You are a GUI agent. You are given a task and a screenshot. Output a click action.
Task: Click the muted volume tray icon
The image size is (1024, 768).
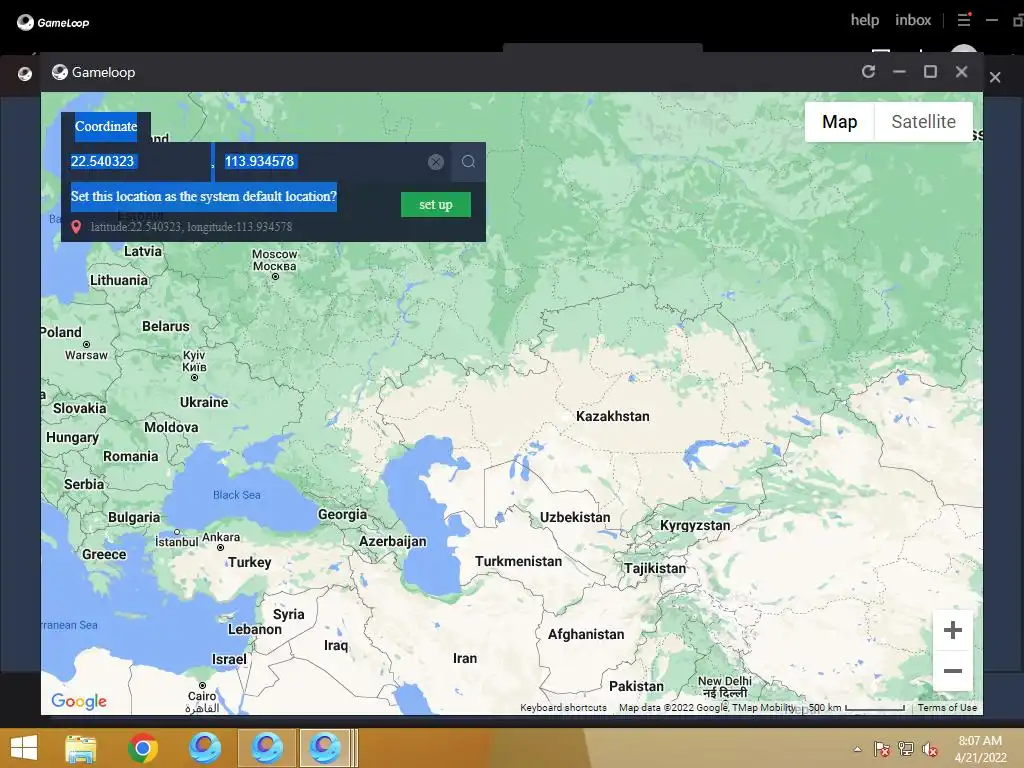[929, 749]
